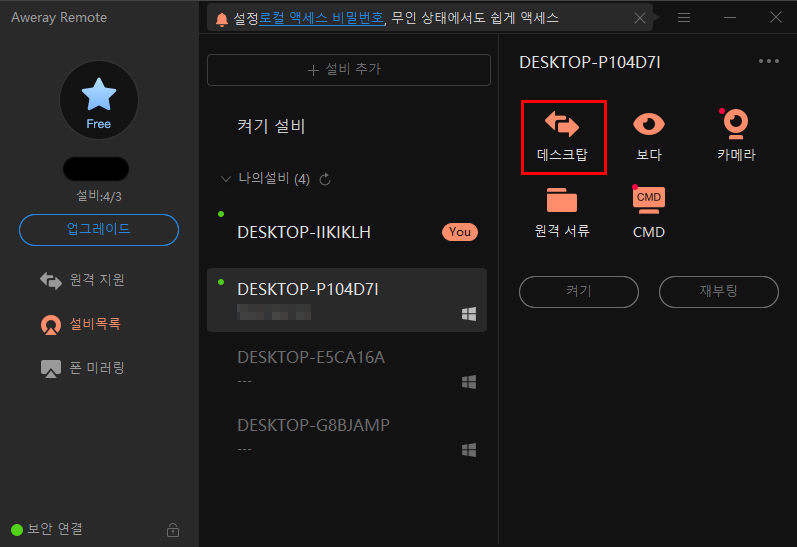The image size is (797, 547).
Task: Select the DESKTOP-E5CA16A device
Action: coord(347,368)
